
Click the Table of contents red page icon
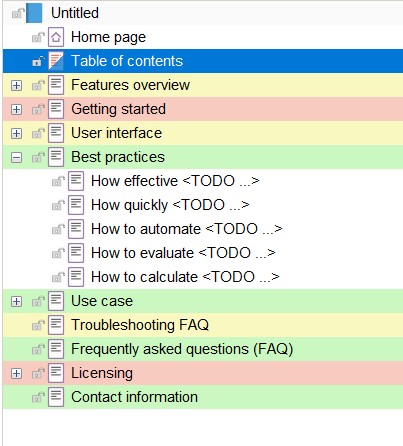coord(56,61)
